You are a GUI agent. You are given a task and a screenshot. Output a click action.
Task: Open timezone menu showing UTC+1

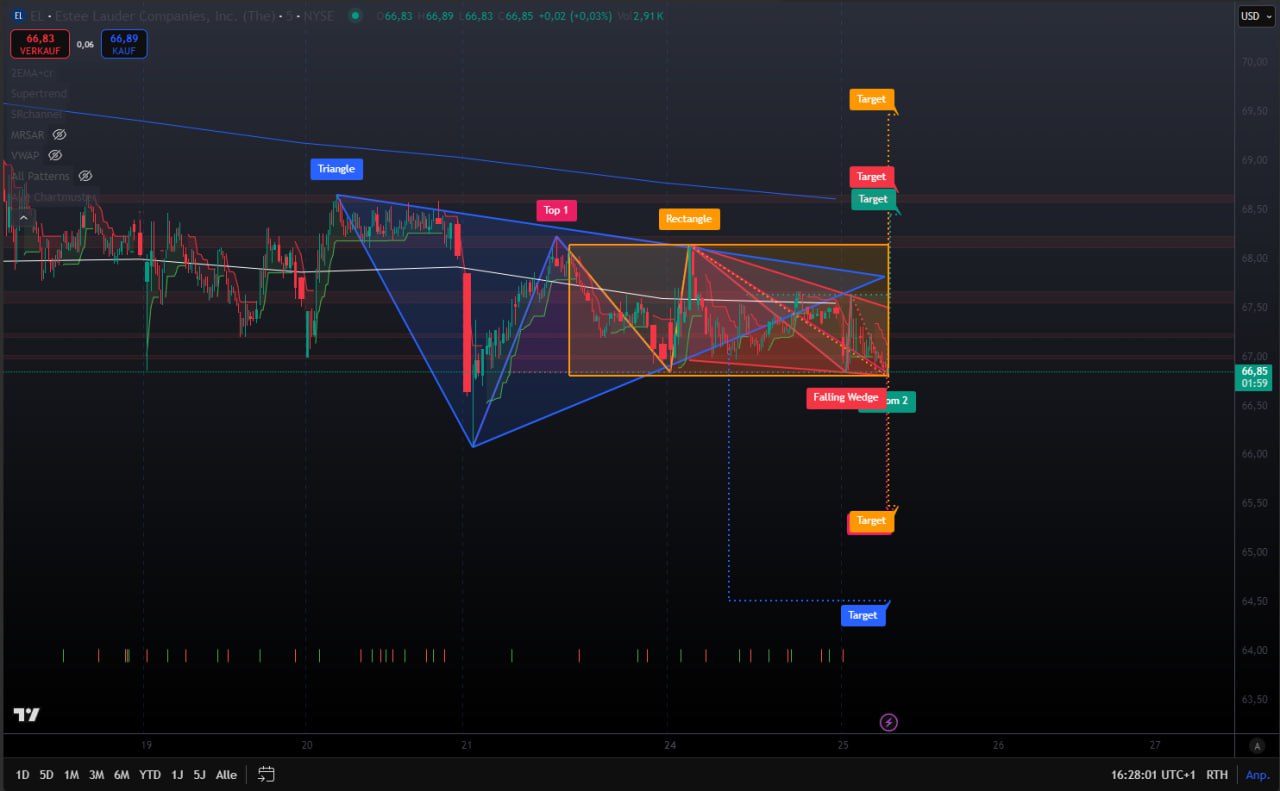point(1153,774)
